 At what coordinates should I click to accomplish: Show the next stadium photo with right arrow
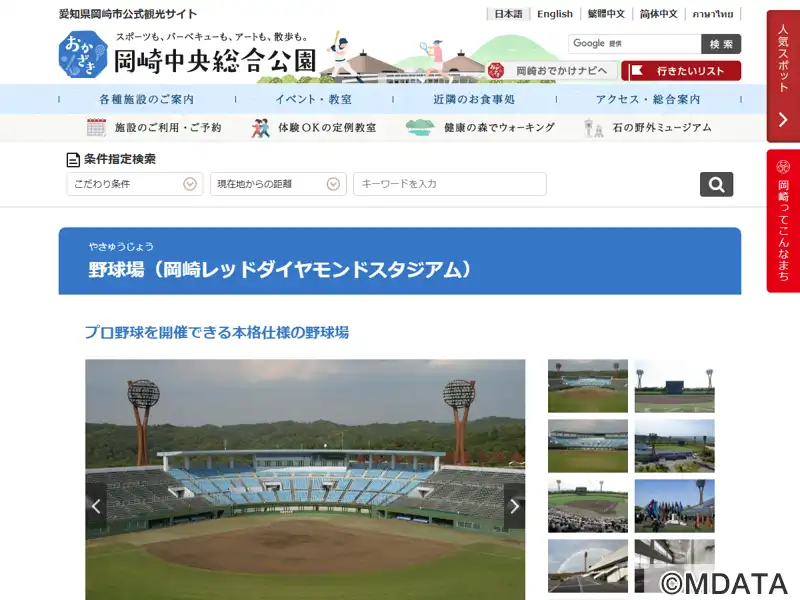(514, 506)
